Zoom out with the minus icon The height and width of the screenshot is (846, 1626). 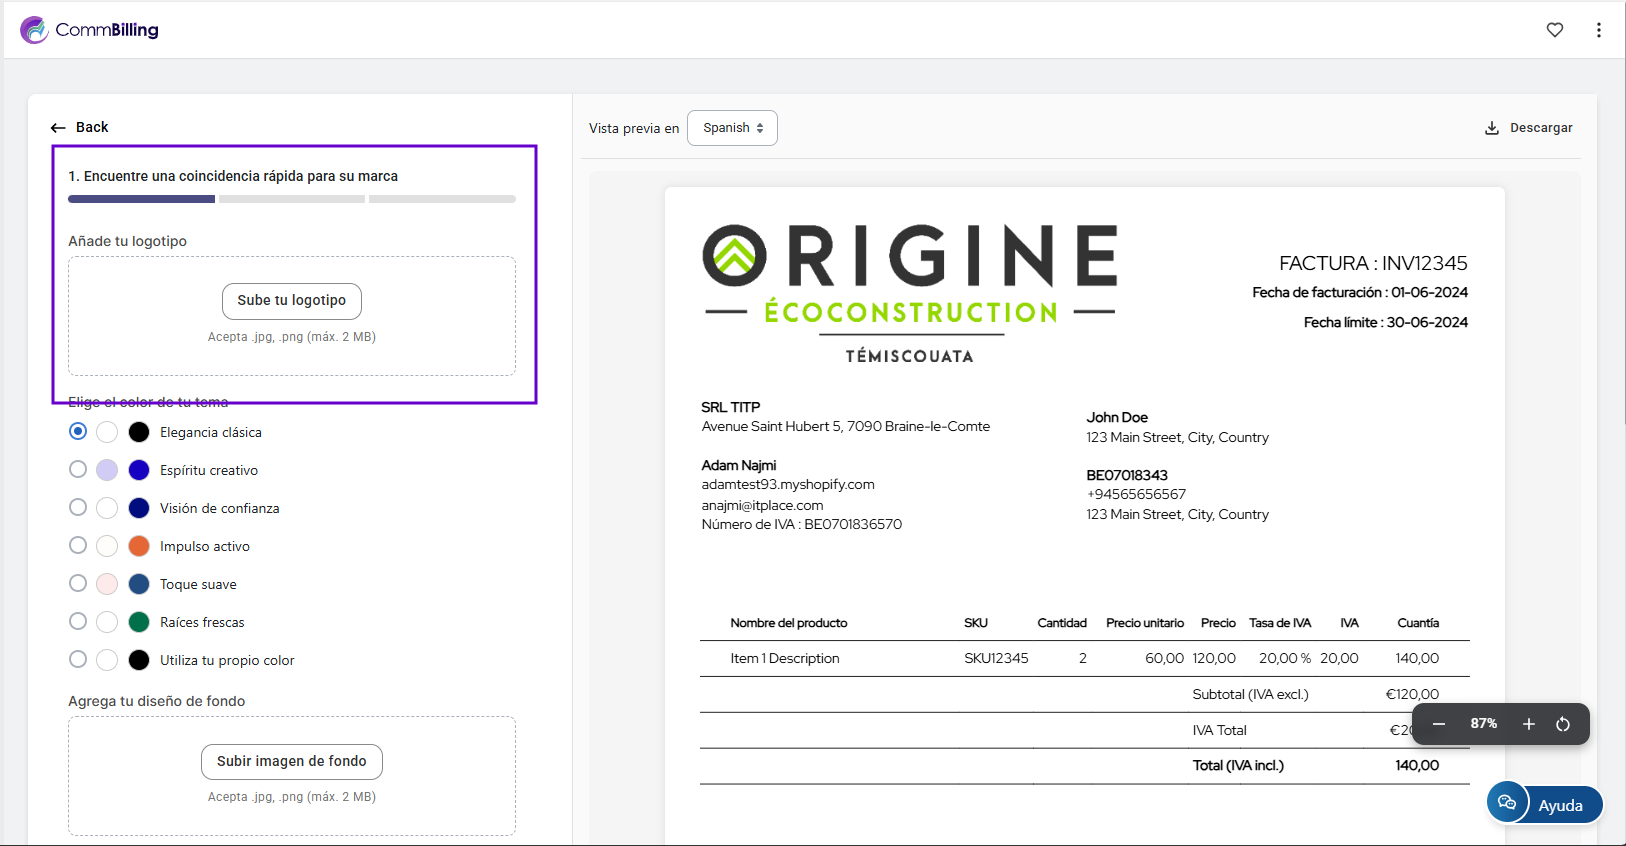coord(1438,724)
